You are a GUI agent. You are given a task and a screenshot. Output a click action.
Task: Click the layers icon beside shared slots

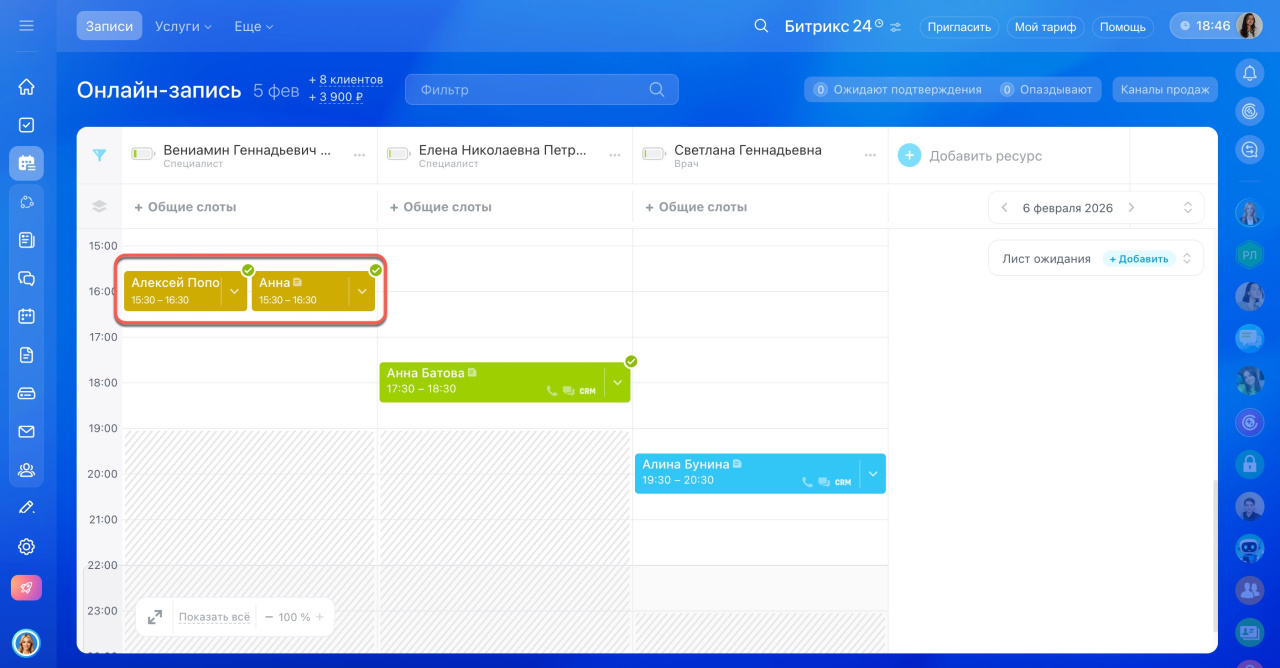[x=99, y=207]
